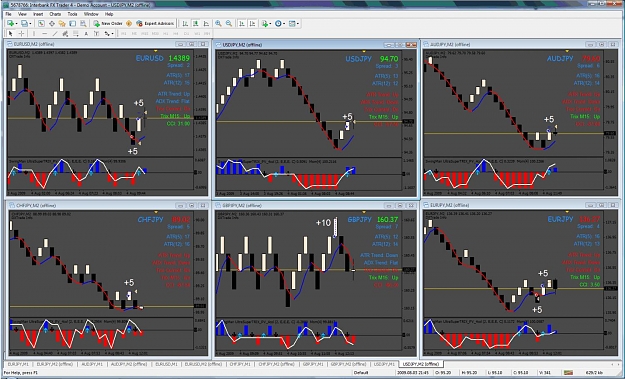Open the Tools menu
The height and width of the screenshot is (379, 625).
(72, 14)
